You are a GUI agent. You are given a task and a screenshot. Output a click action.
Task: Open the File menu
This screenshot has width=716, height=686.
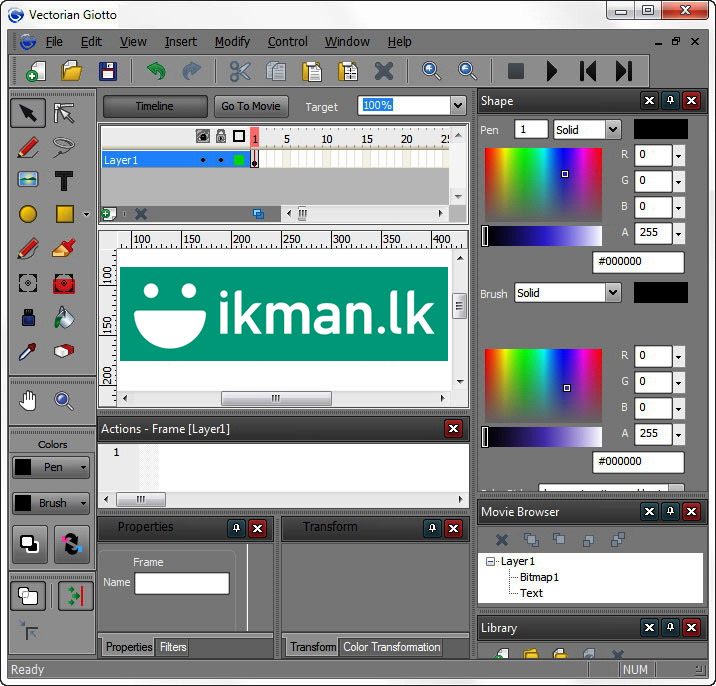click(x=54, y=42)
